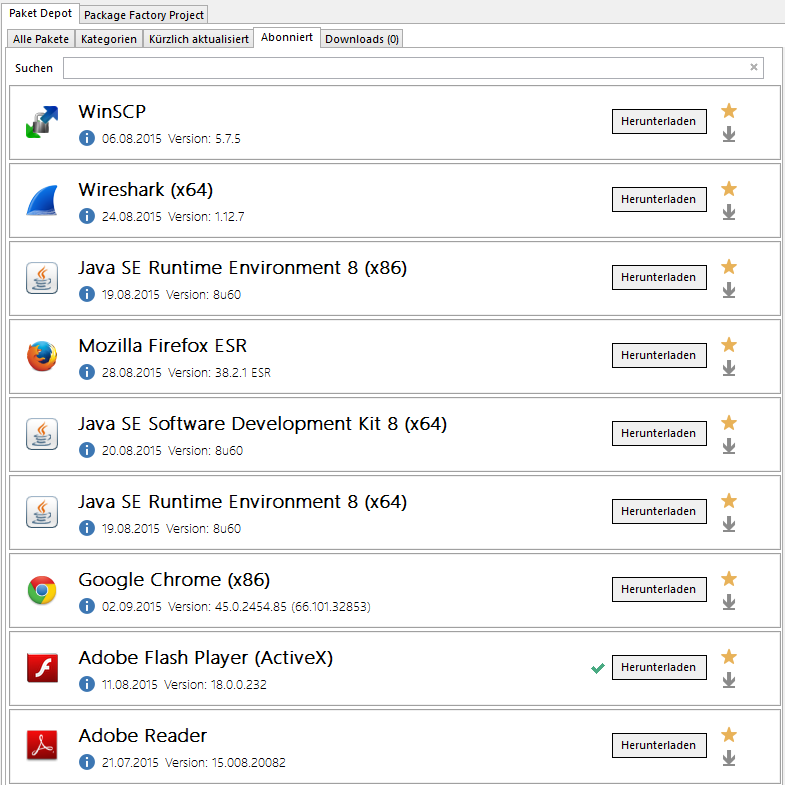Open info icon for Mozilla Firefox ESR
The height and width of the screenshot is (785, 785).
click(87, 372)
